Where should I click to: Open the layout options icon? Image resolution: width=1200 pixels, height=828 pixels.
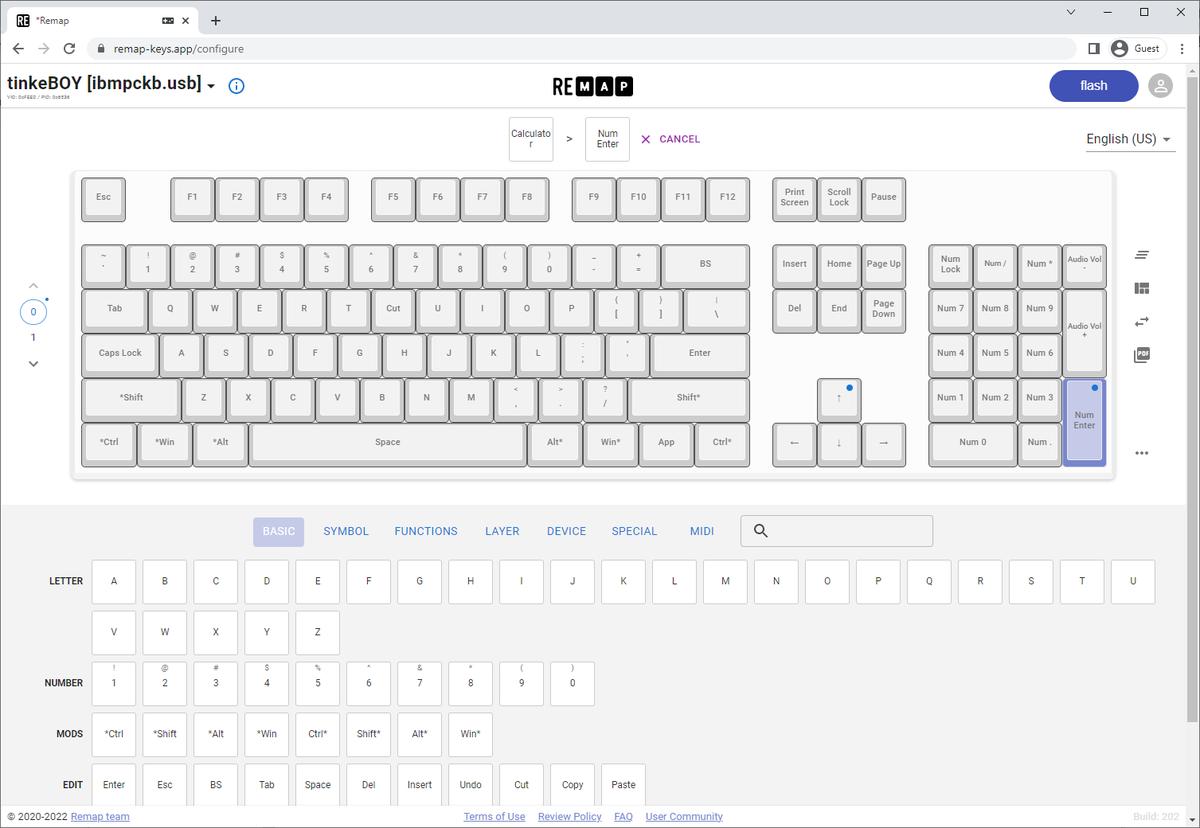click(x=1142, y=288)
